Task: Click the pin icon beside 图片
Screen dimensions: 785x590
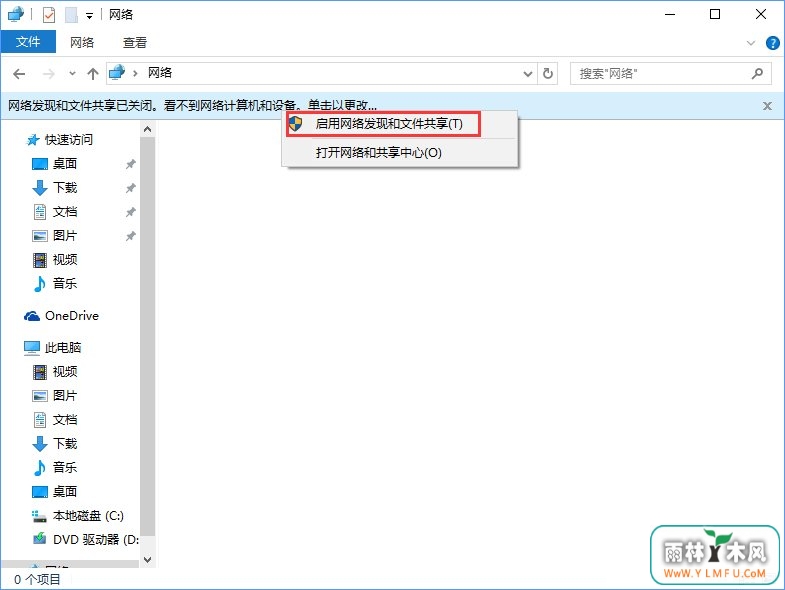Action: 131,236
